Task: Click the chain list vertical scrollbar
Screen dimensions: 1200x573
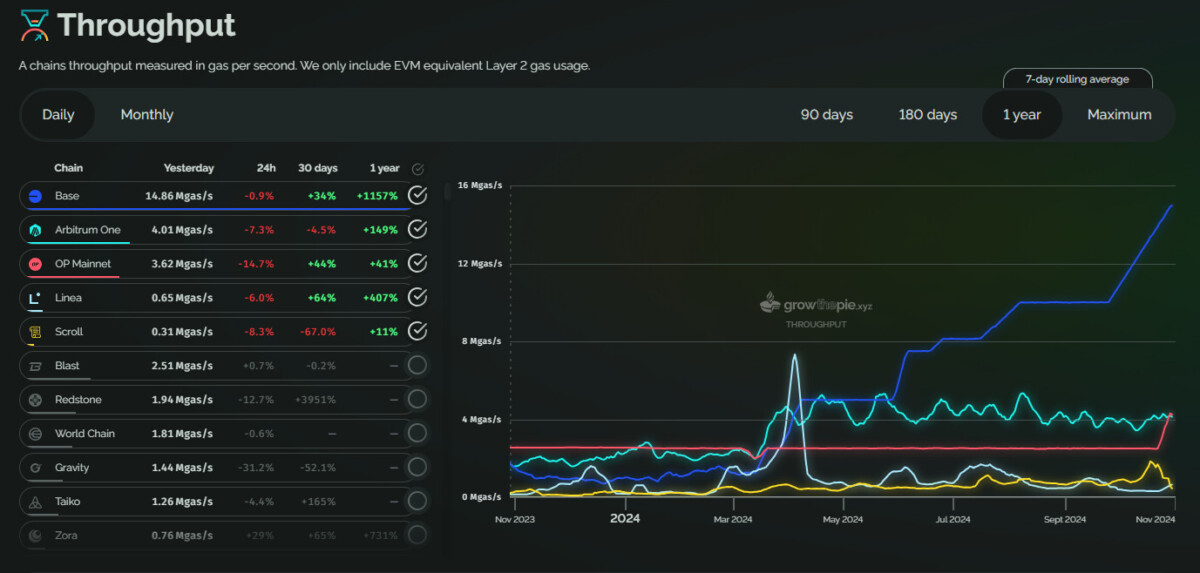Action: 447,191
